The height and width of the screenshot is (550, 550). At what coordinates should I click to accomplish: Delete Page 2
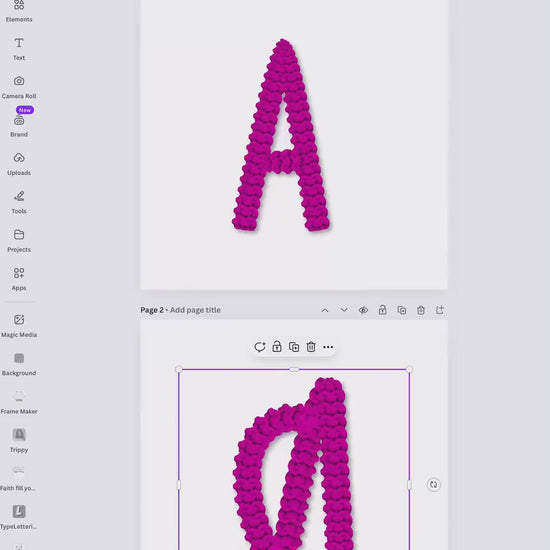point(421,310)
